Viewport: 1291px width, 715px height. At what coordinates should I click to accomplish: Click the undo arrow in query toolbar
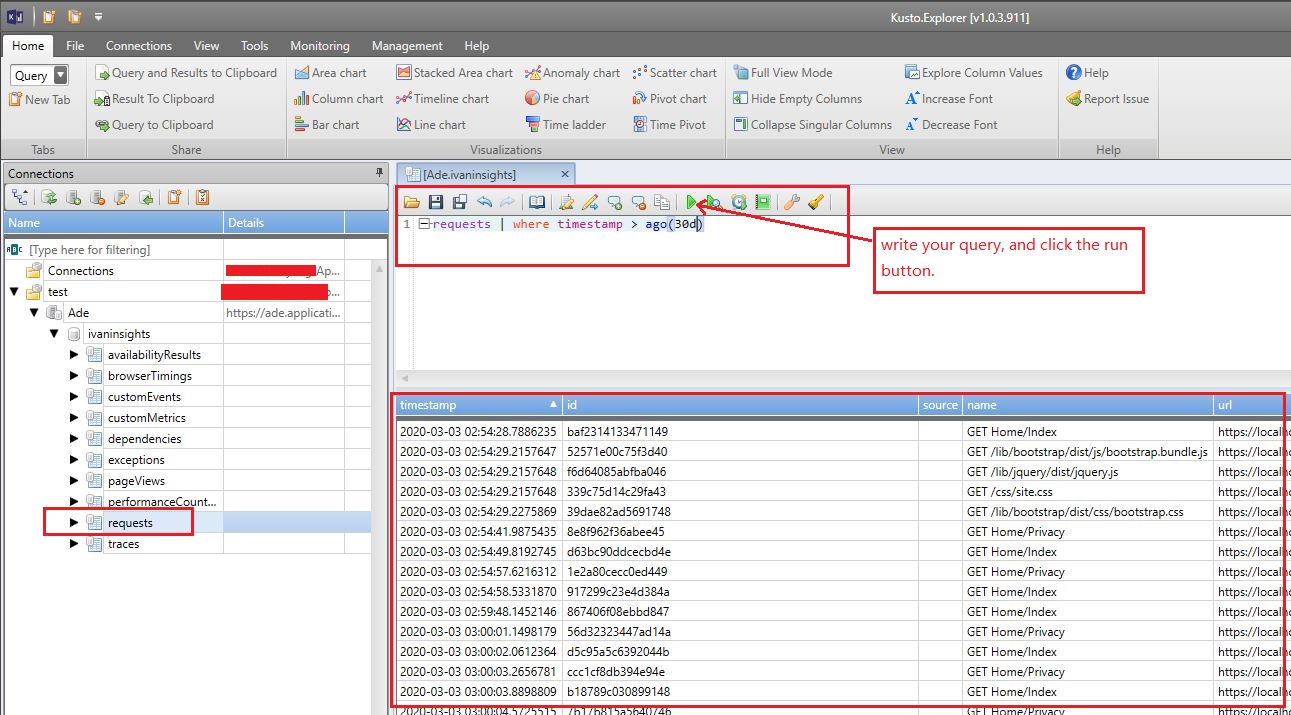[x=484, y=202]
